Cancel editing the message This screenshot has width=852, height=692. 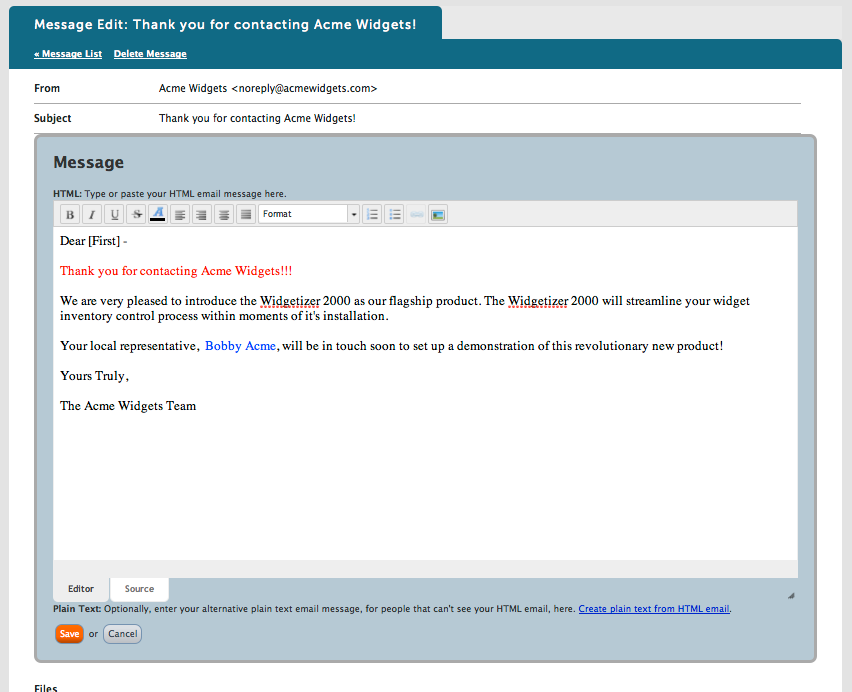pos(122,634)
